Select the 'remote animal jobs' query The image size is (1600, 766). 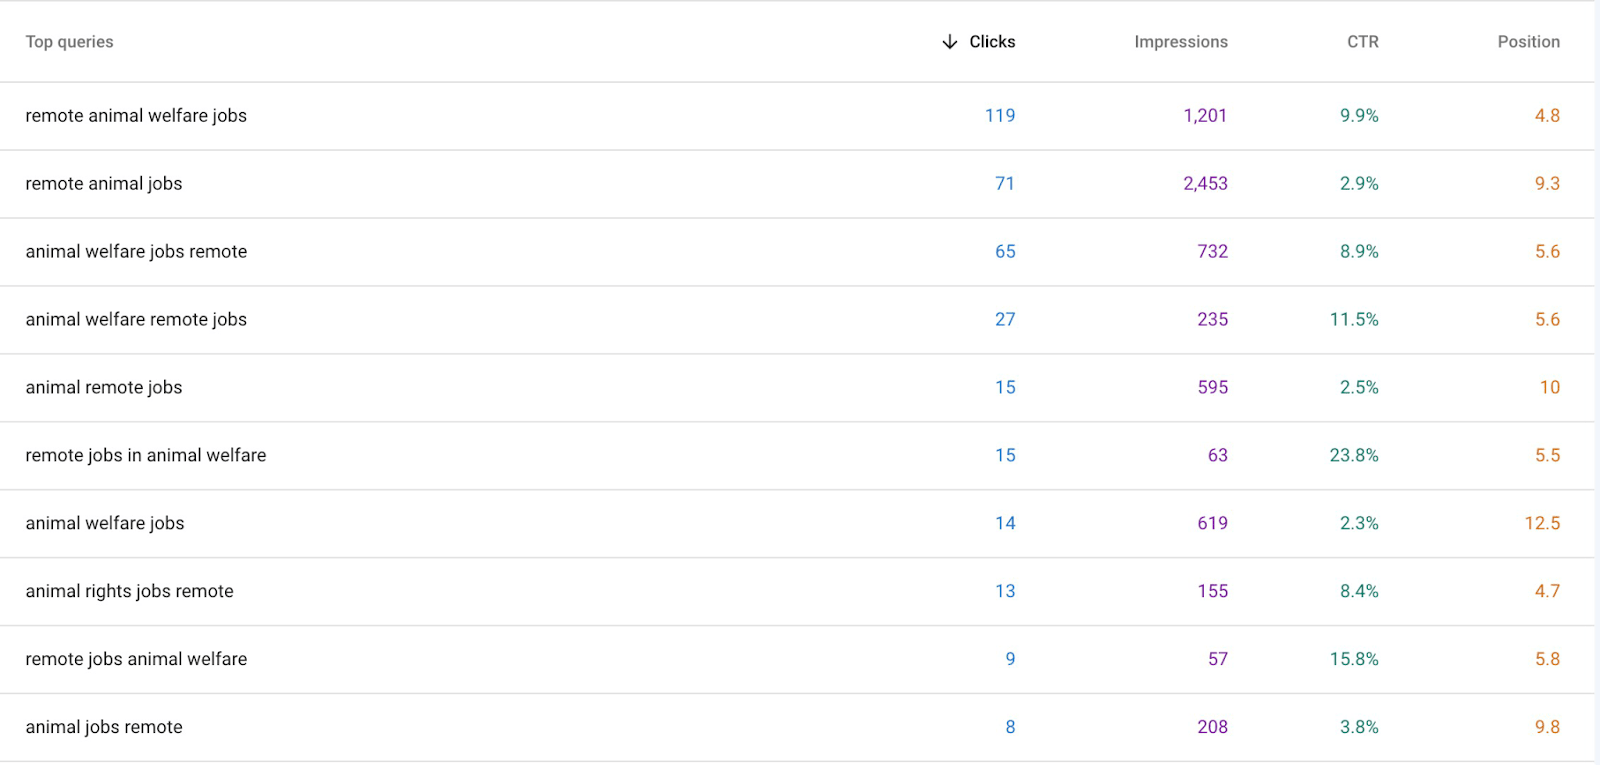797,184
